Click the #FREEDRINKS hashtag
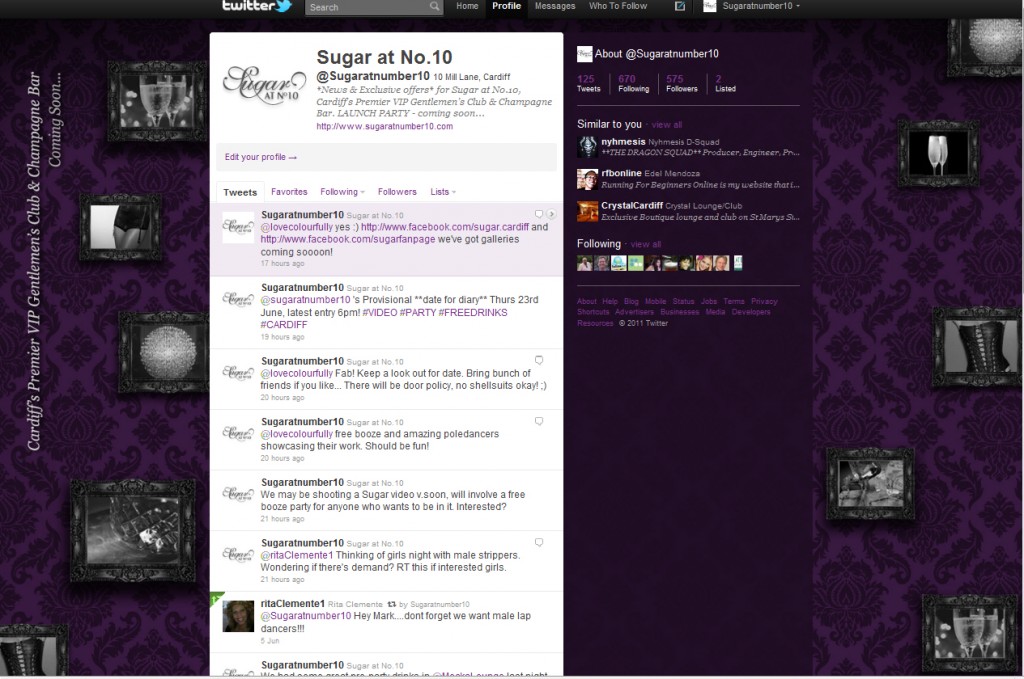Screen dimensions: 1024x679 473,313
